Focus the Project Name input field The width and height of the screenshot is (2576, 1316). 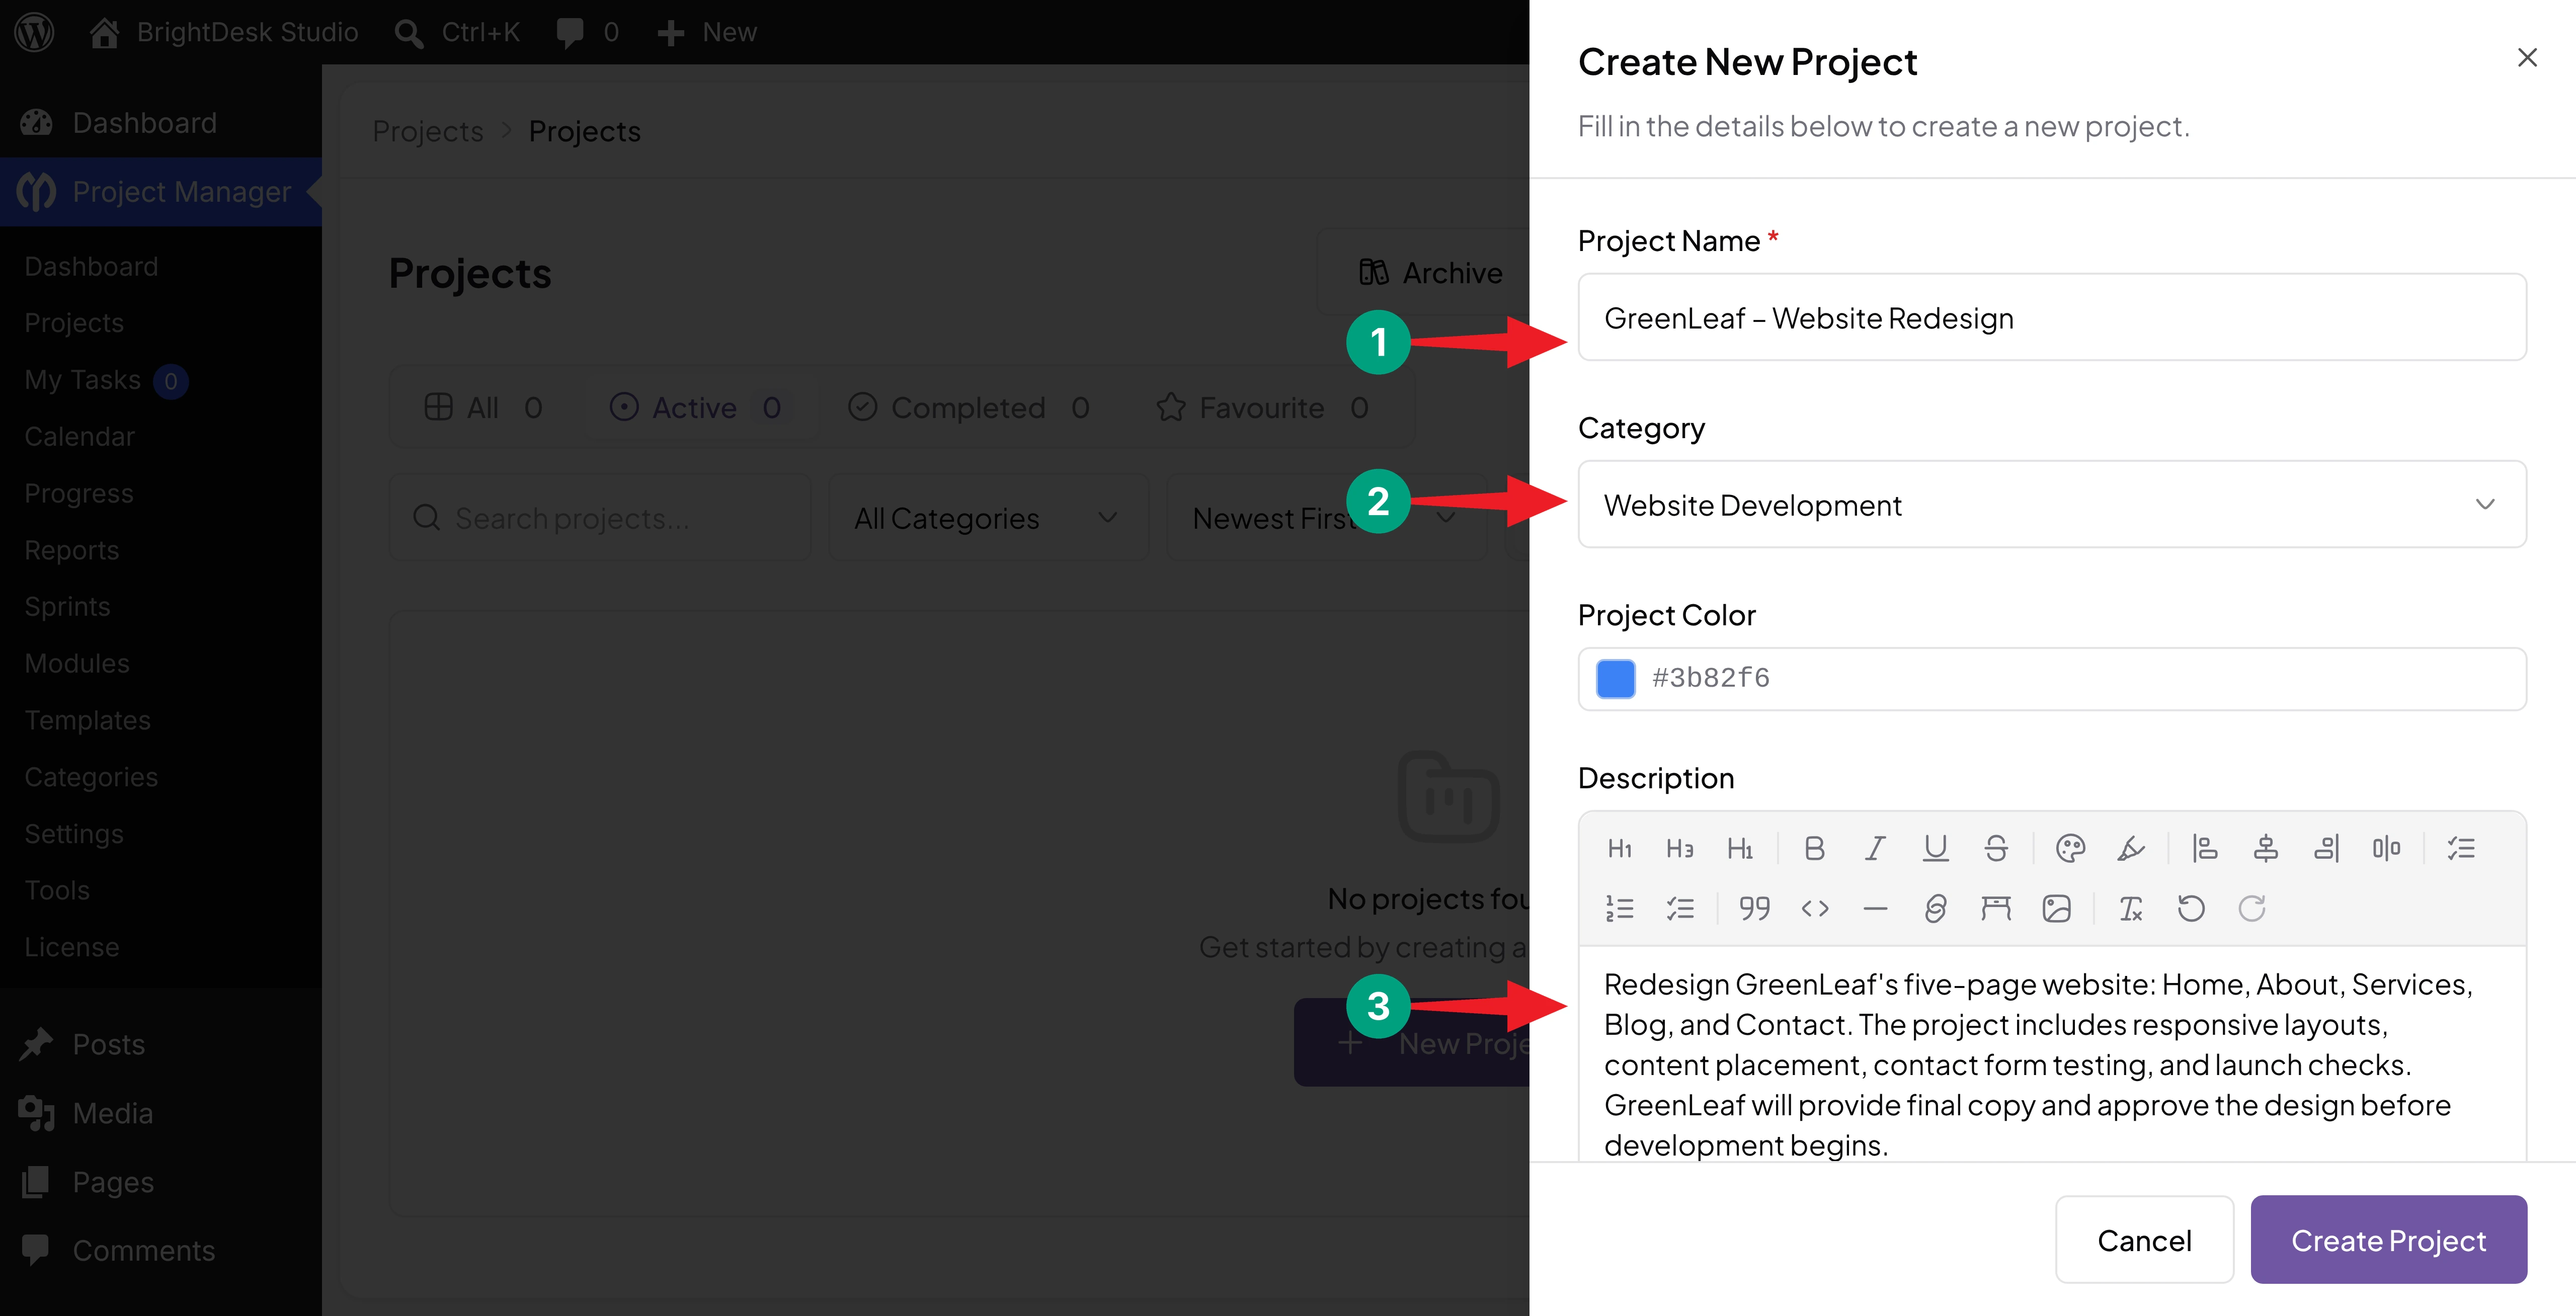[x=2052, y=317]
